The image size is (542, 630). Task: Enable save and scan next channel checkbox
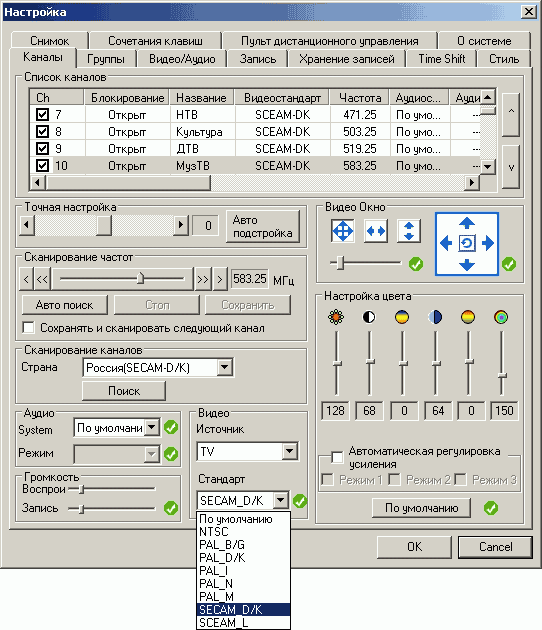29,327
